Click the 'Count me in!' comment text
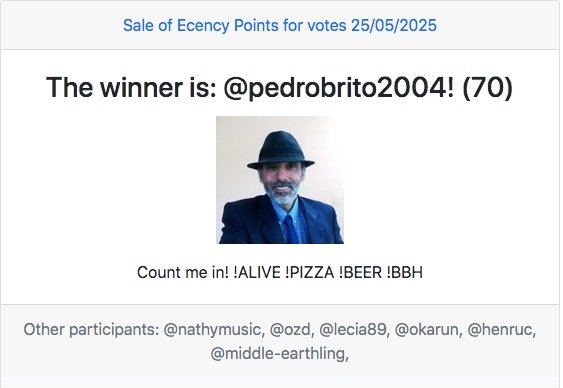Image resolution: width=563 pixels, height=388 pixels. pos(183,272)
